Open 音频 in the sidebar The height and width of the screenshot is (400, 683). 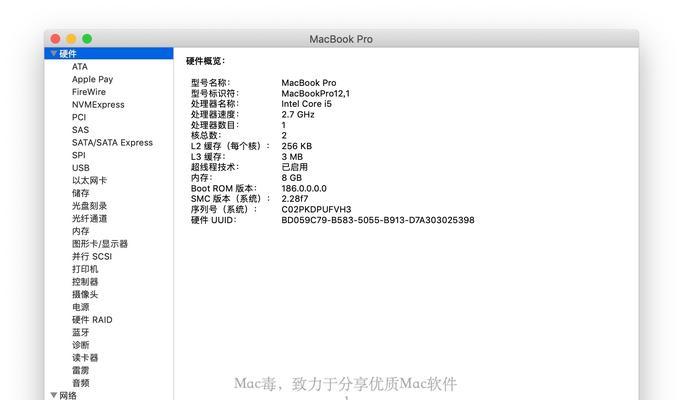pyautogui.click(x=81, y=383)
